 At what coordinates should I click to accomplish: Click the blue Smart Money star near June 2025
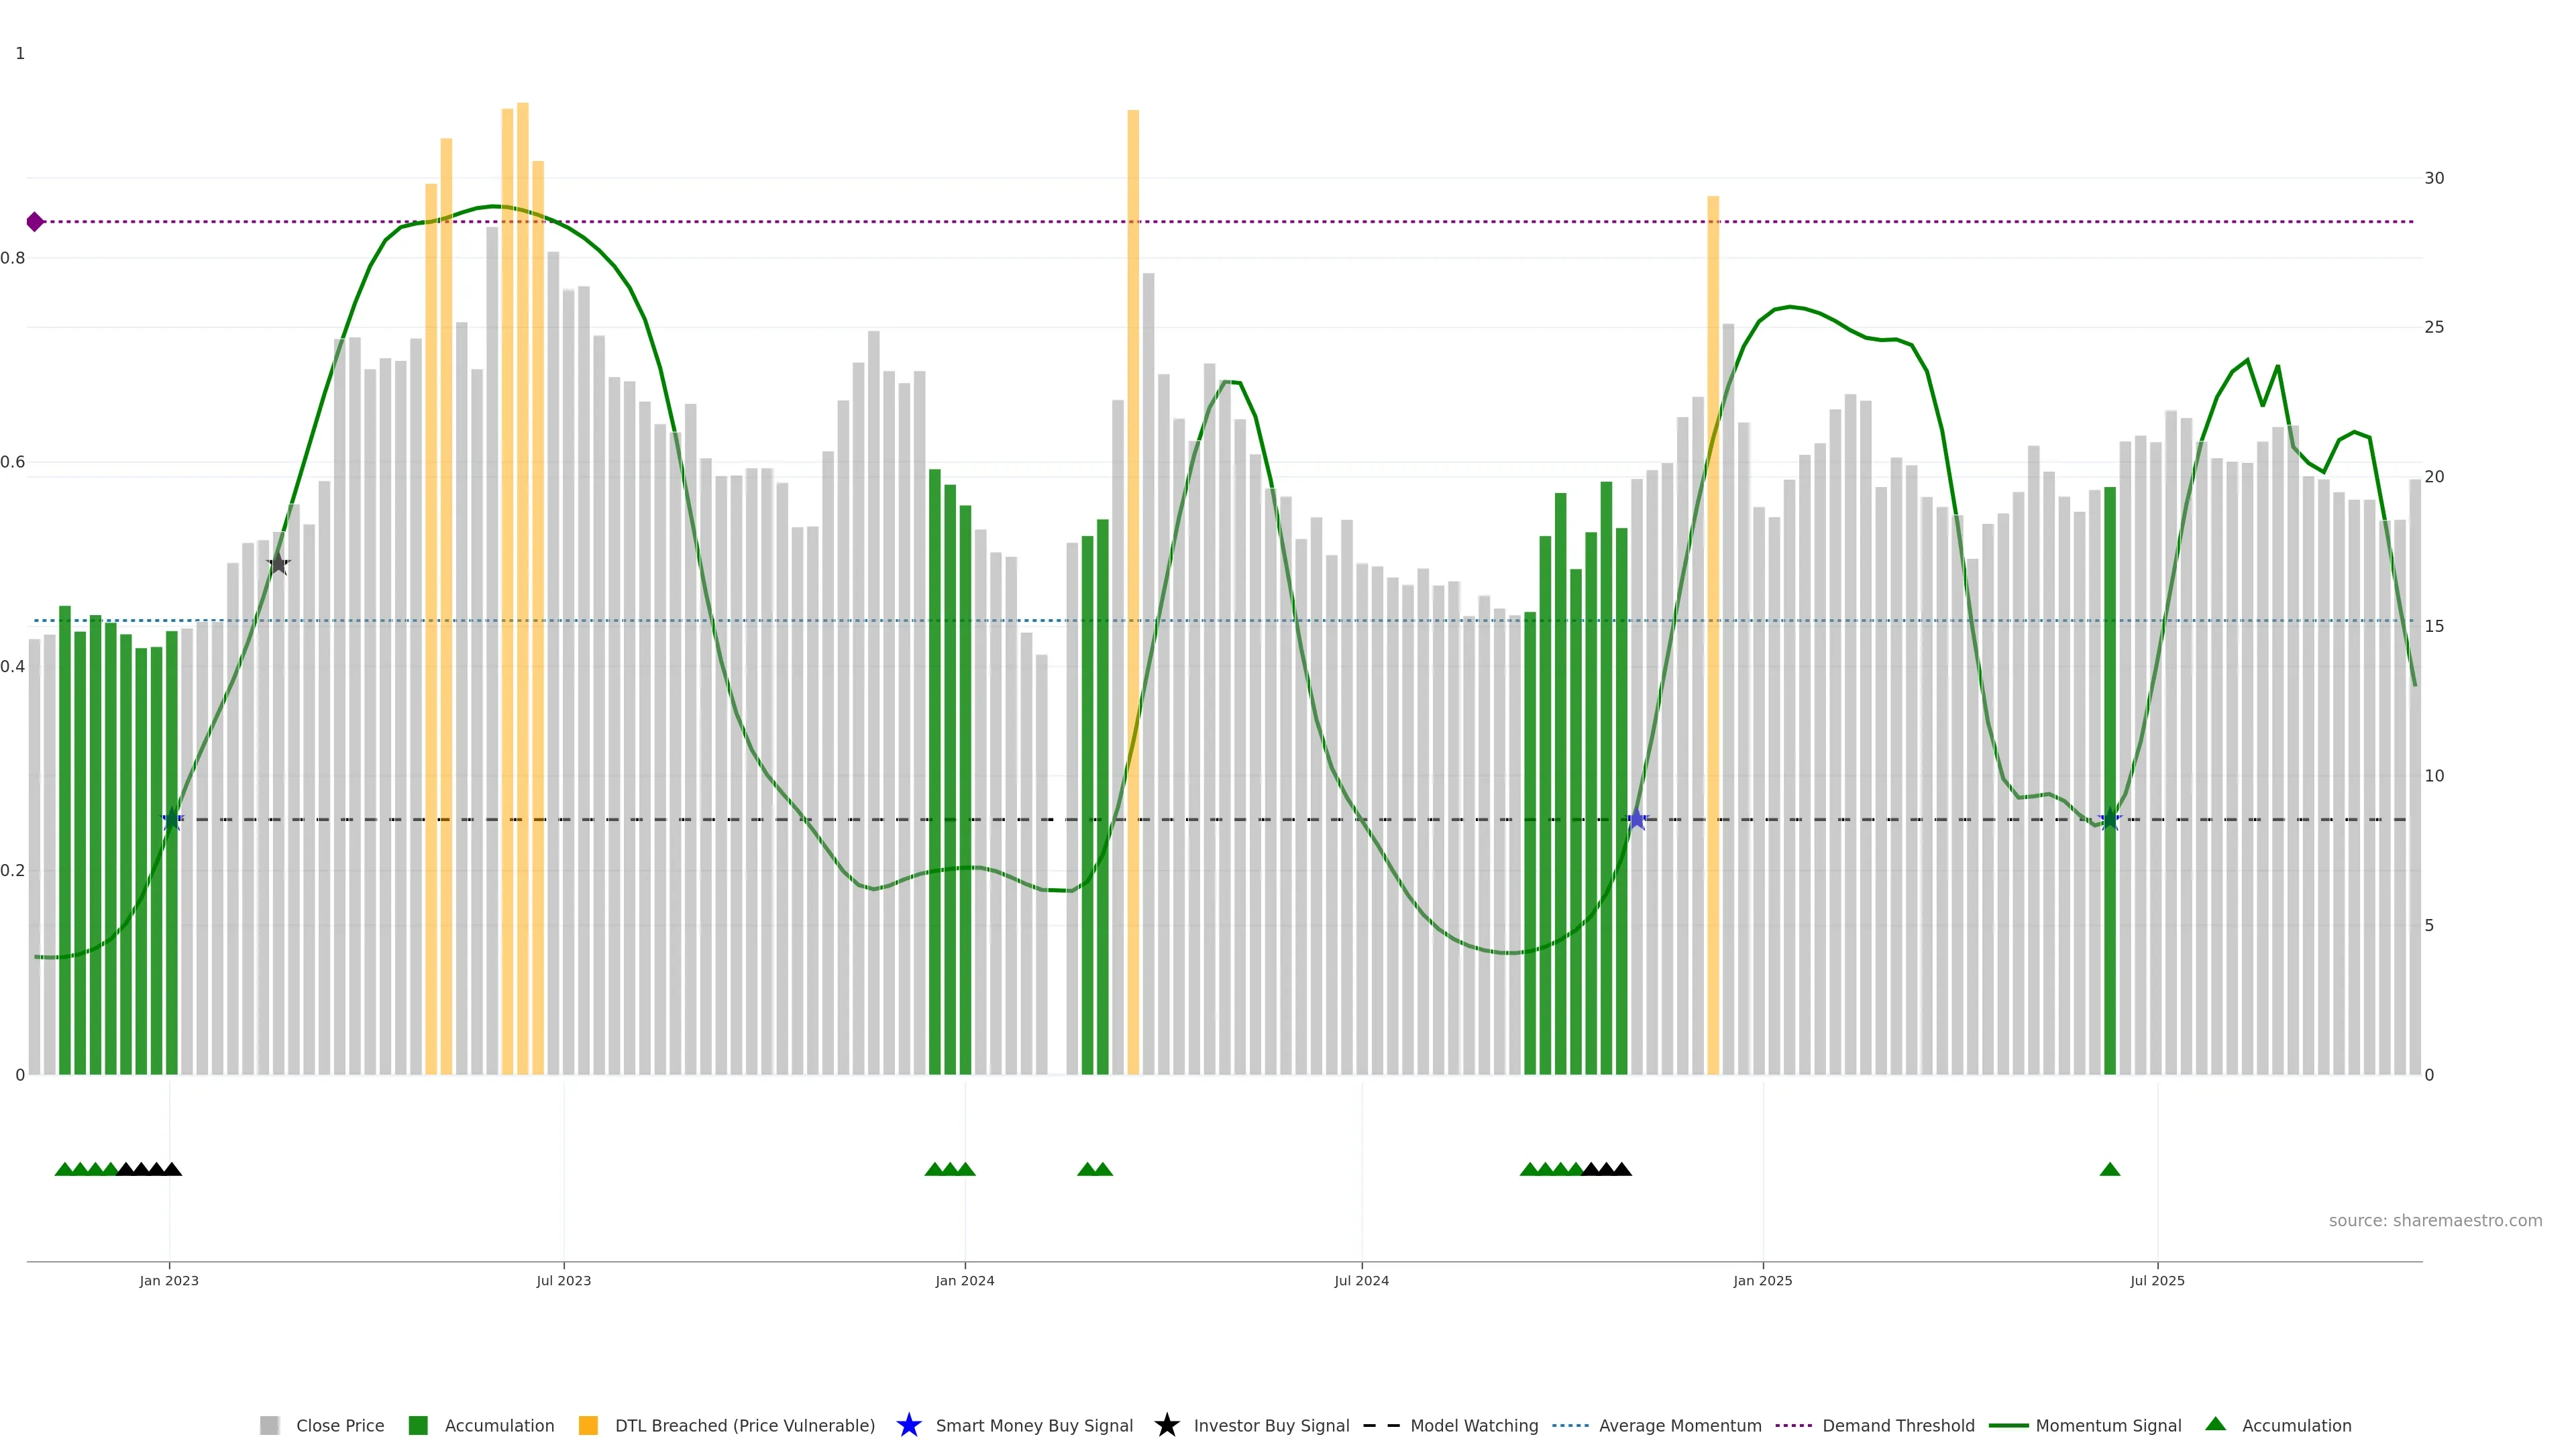pos(2110,820)
